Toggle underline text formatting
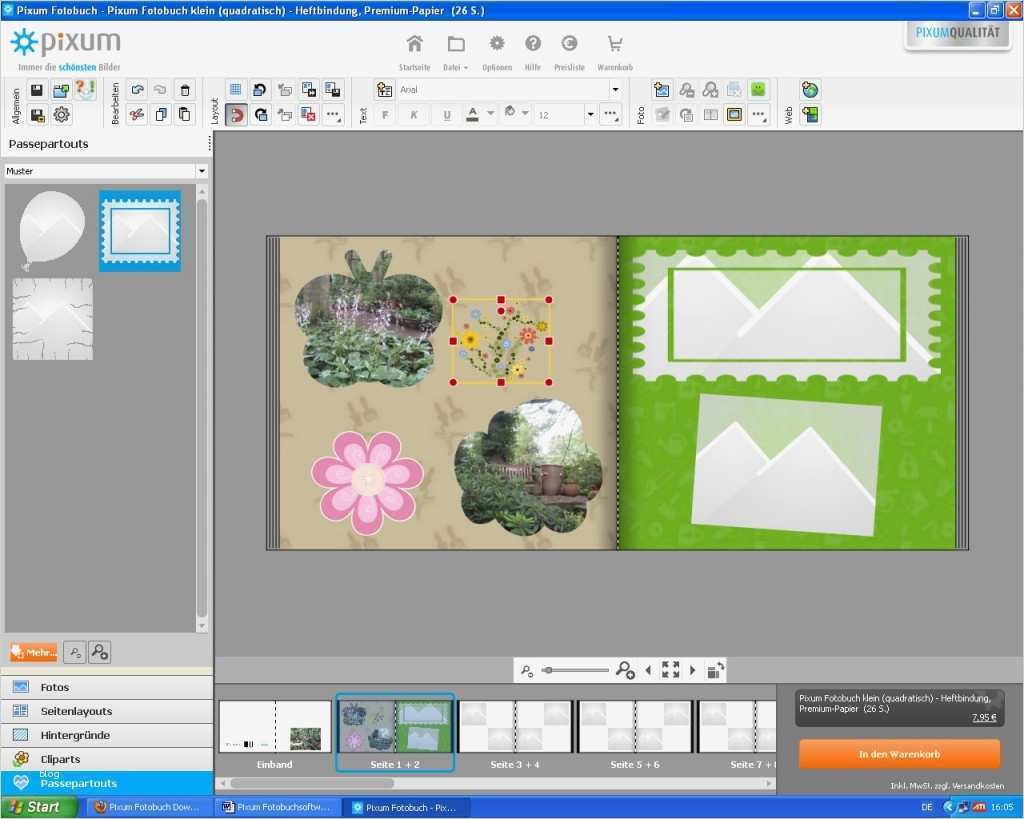The image size is (1024, 819). tap(446, 115)
